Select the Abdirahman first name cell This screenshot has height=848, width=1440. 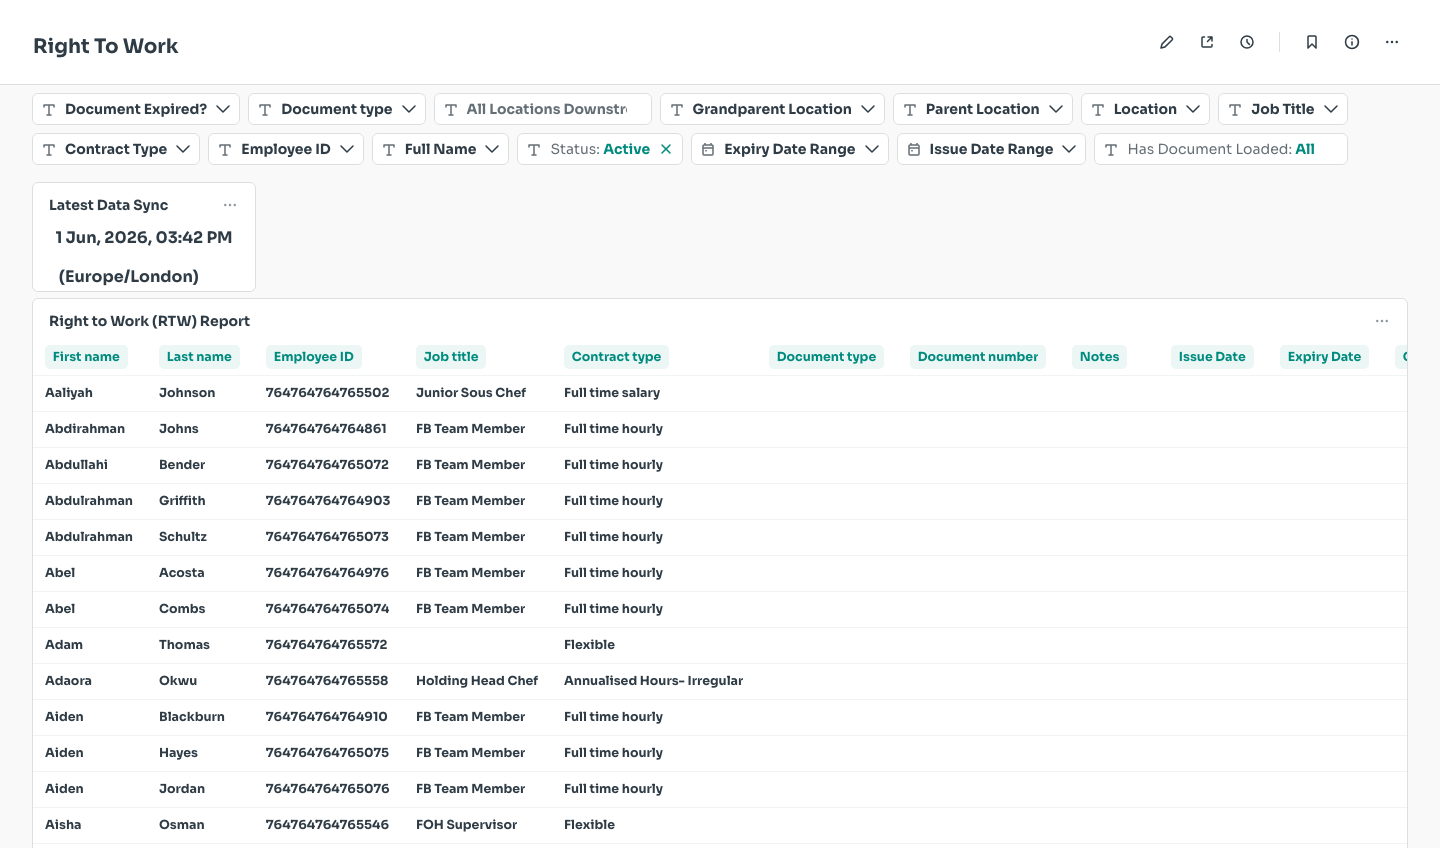pos(85,429)
